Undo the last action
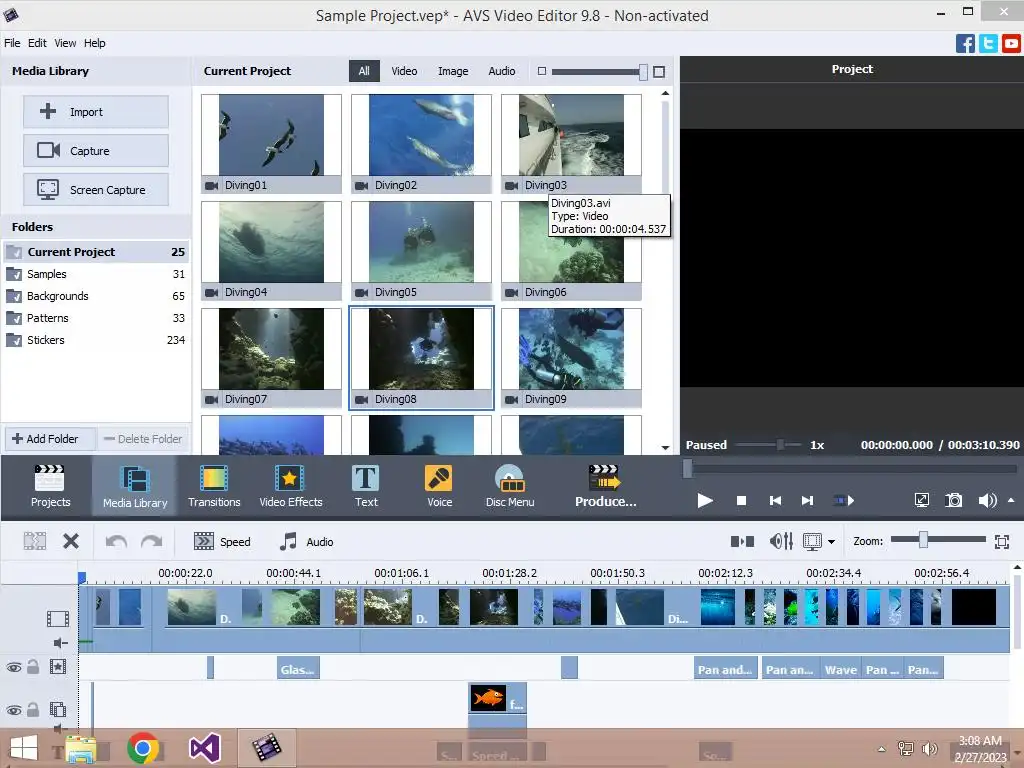 116,541
